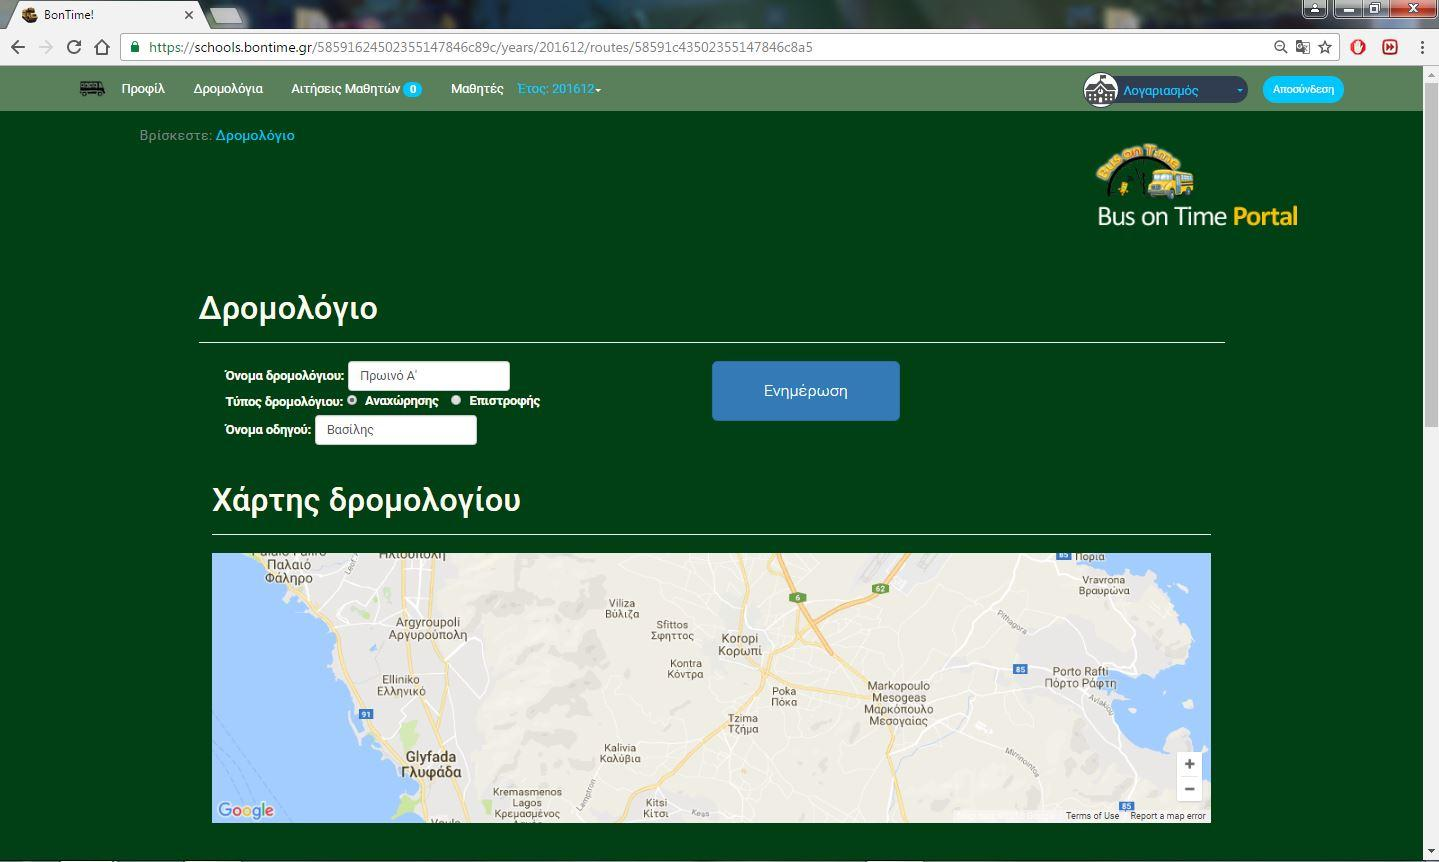The width and height of the screenshot is (1439, 862).
Task: Click the browser forward arrow
Action: coord(45,47)
